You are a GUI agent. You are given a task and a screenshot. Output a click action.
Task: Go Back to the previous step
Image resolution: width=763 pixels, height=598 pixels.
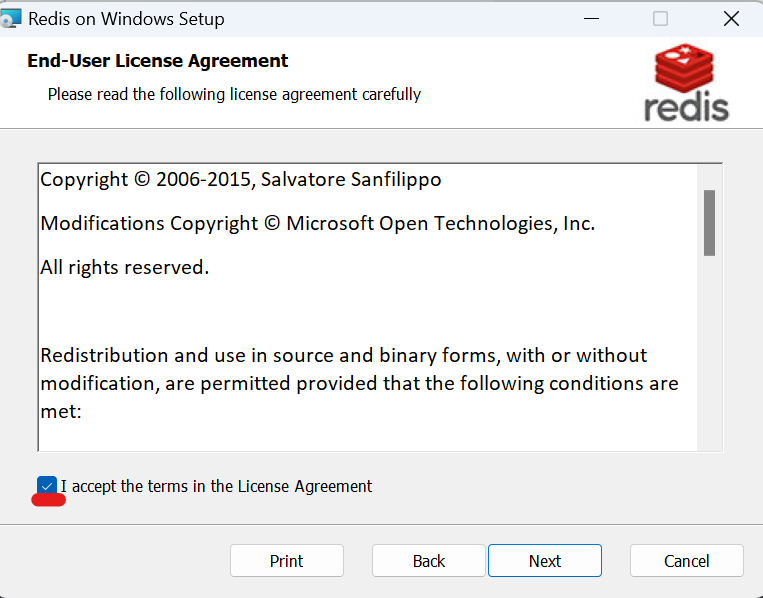[429, 561]
